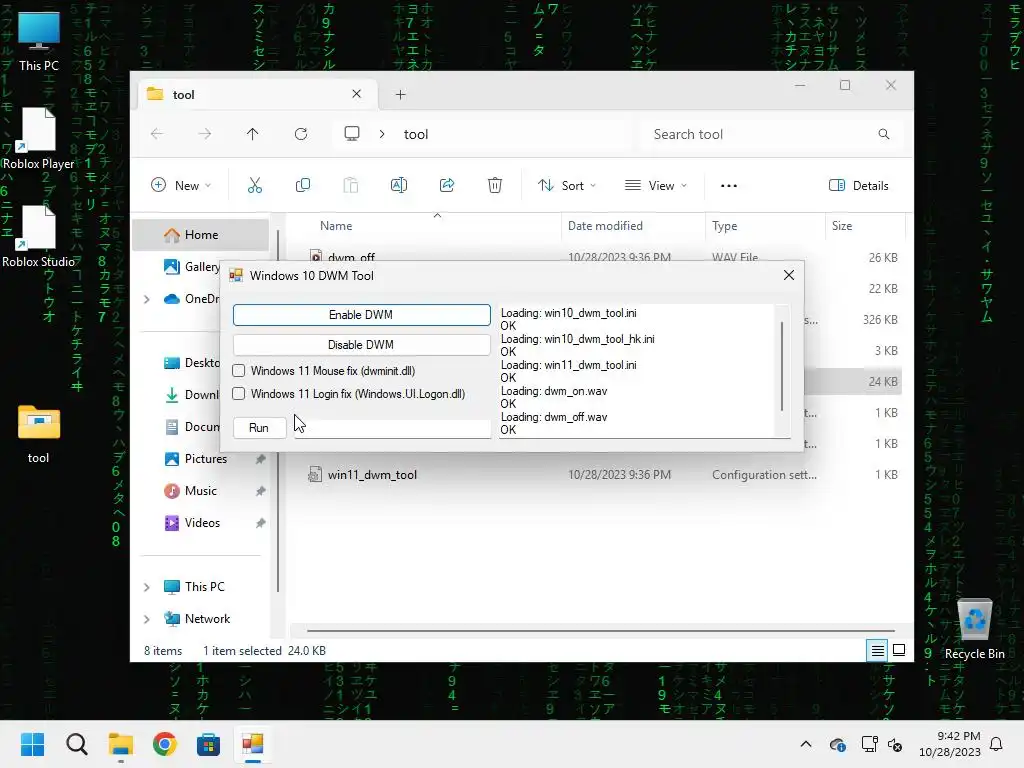Toggle the Details pane button
Screen dimensions: 1024x768
point(858,185)
